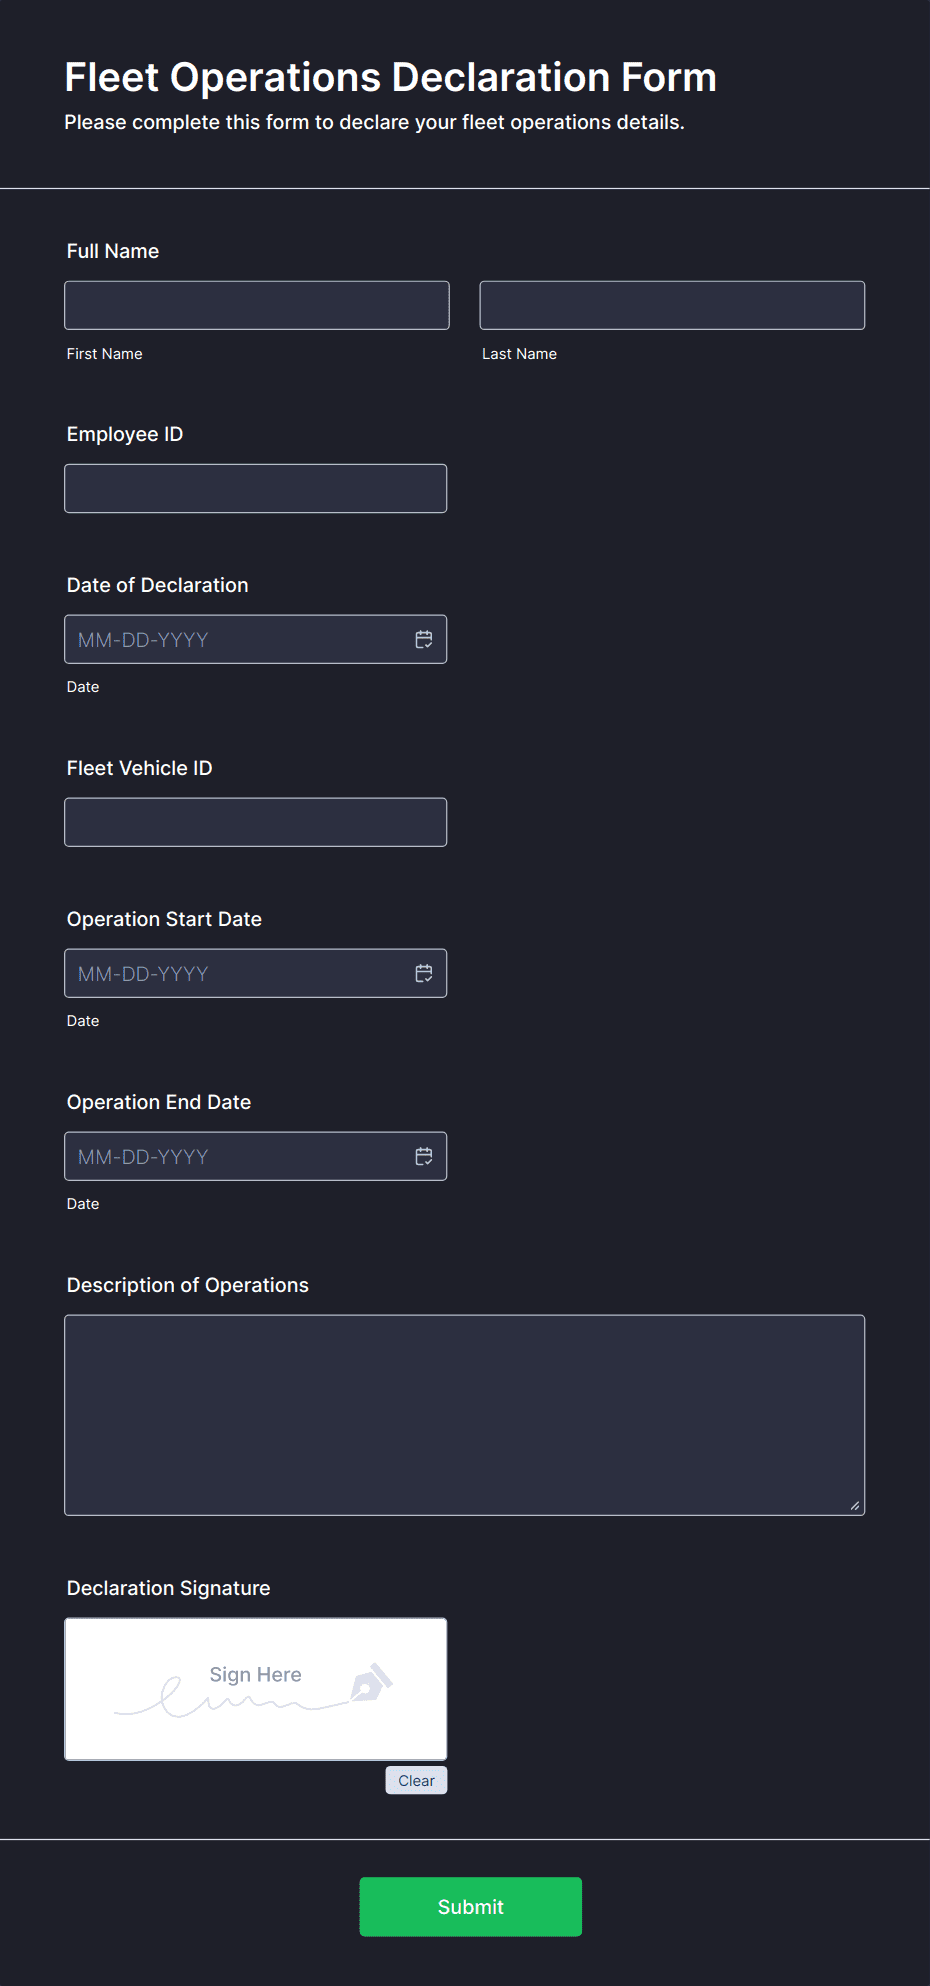Click the Full Name field label
This screenshot has width=930, height=1986.
click(x=113, y=251)
